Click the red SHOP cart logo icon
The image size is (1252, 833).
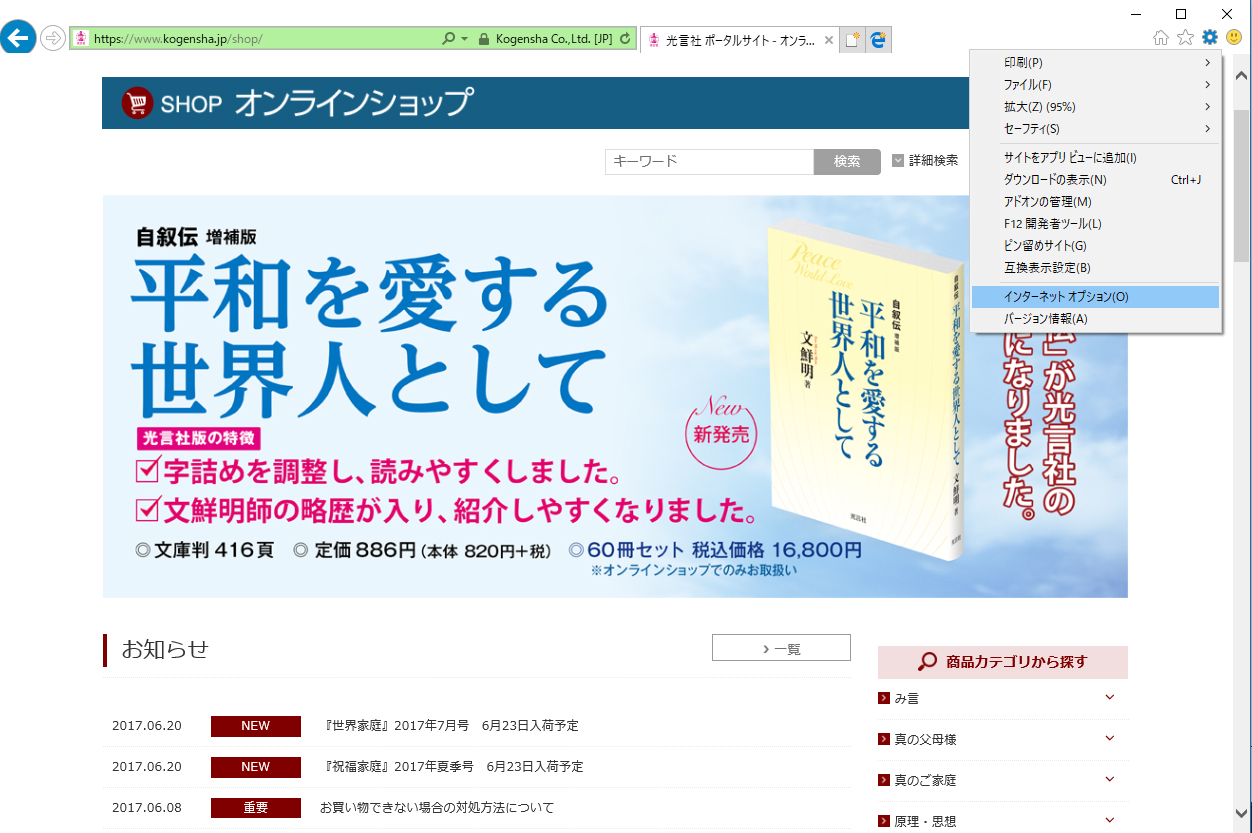(136, 103)
